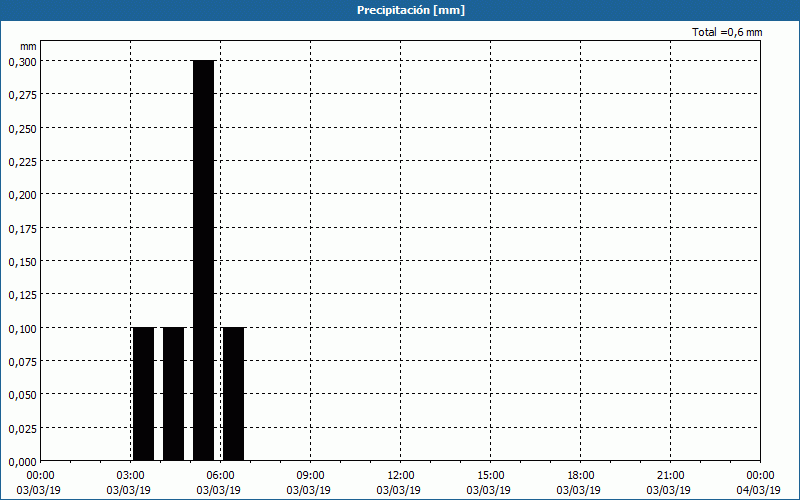This screenshot has width=800, height=500.
Task: Click the second 0,100 bar near 04:00
Action: pos(173,394)
